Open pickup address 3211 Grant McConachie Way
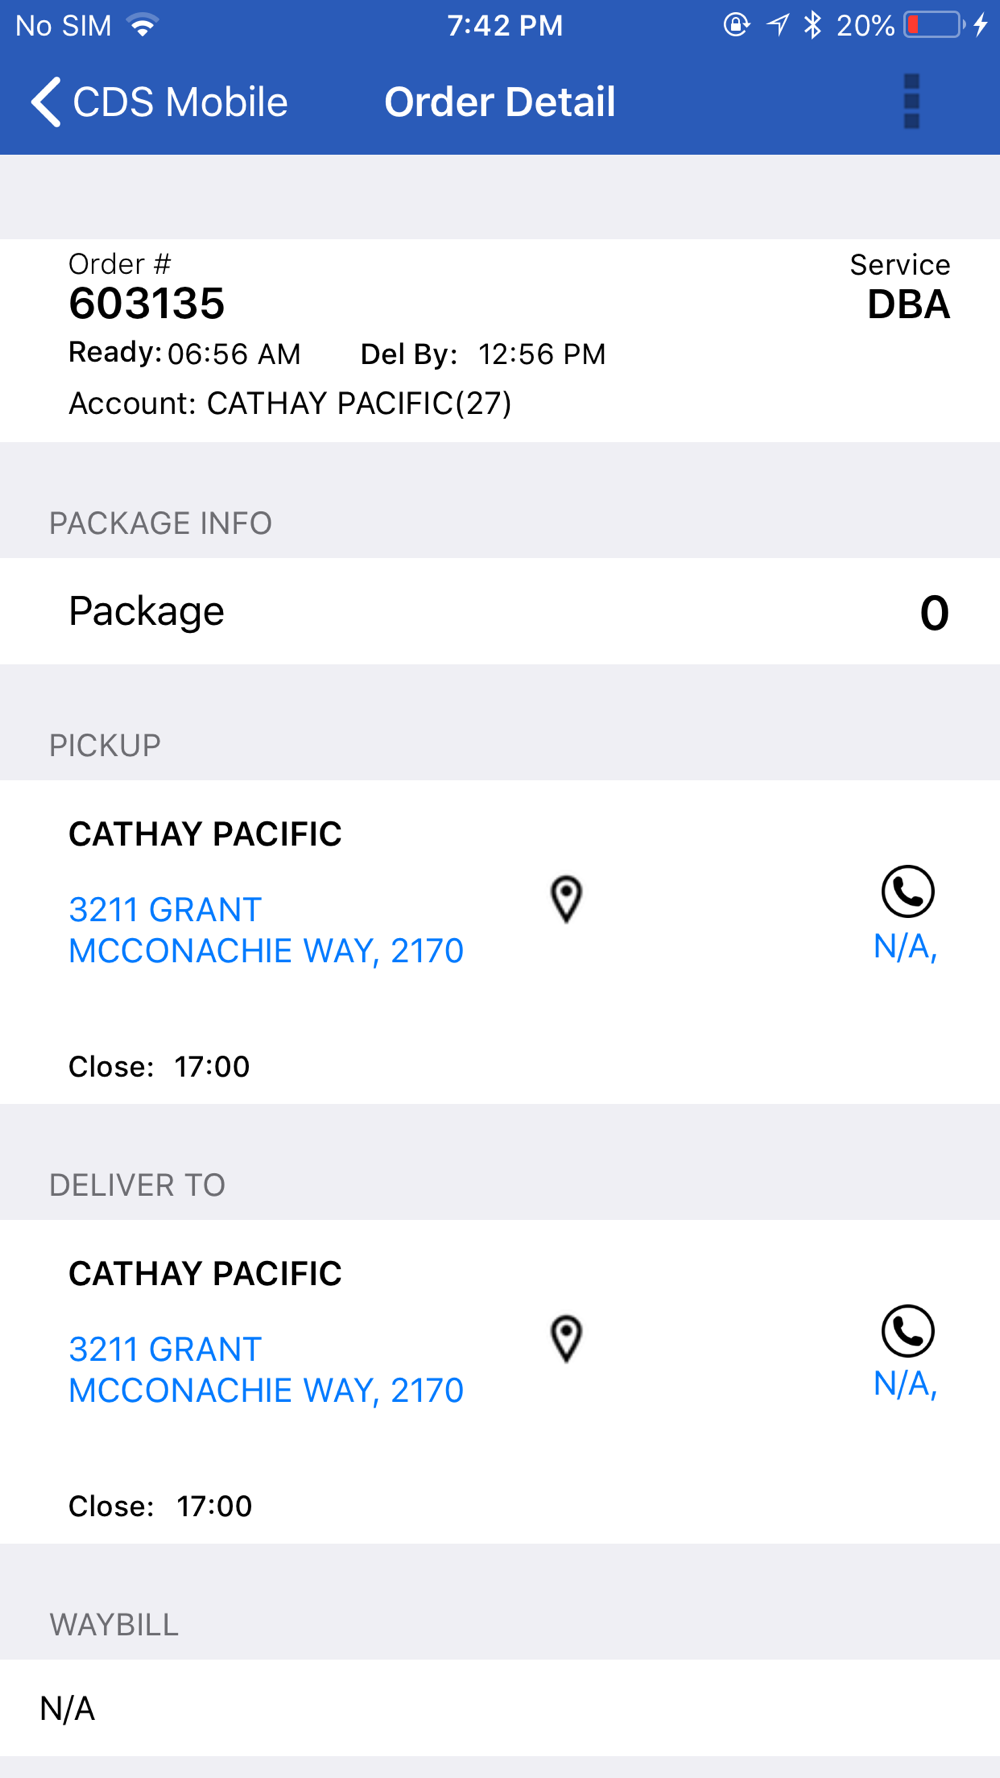The height and width of the screenshot is (1778, 1000). [266, 930]
